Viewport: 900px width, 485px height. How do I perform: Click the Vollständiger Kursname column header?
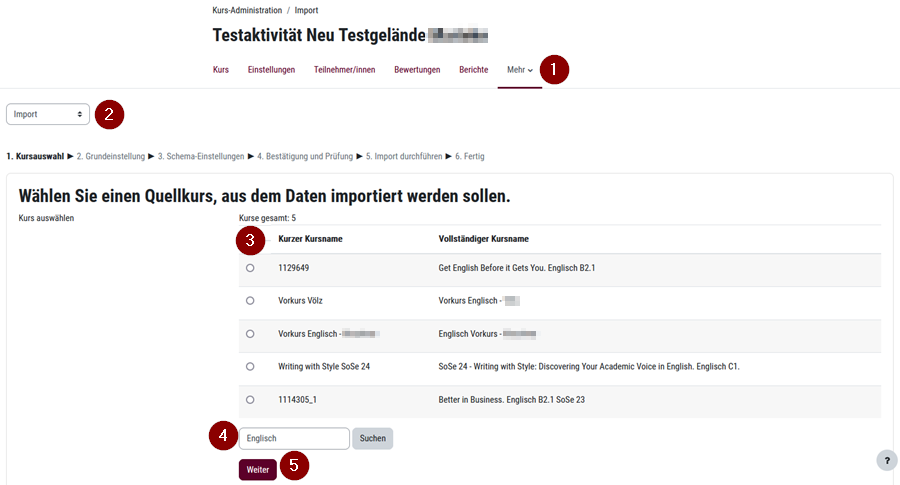tap(483, 239)
